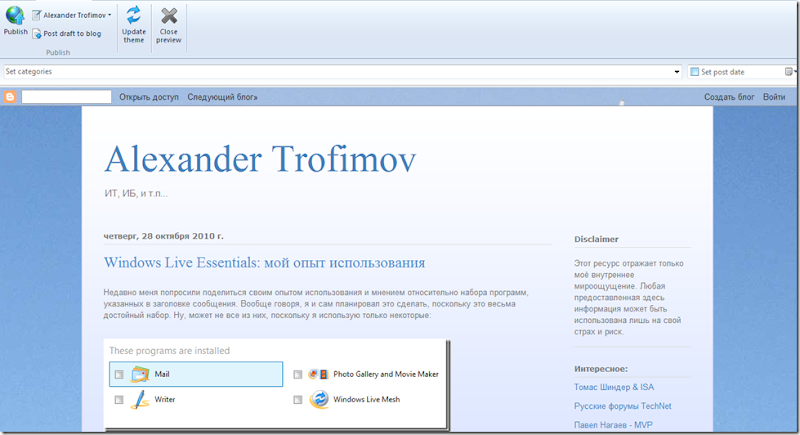Image resolution: width=800 pixels, height=435 pixels.
Task: Open the Павел Нагаев - MVP link
Action: (613, 425)
